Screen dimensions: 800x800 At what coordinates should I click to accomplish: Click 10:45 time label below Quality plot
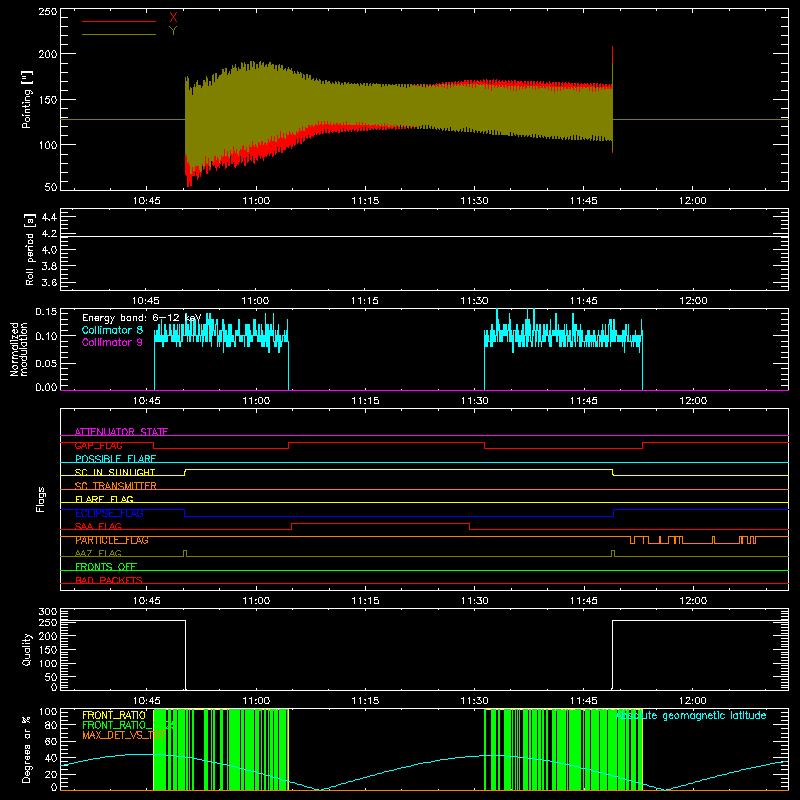click(x=146, y=701)
